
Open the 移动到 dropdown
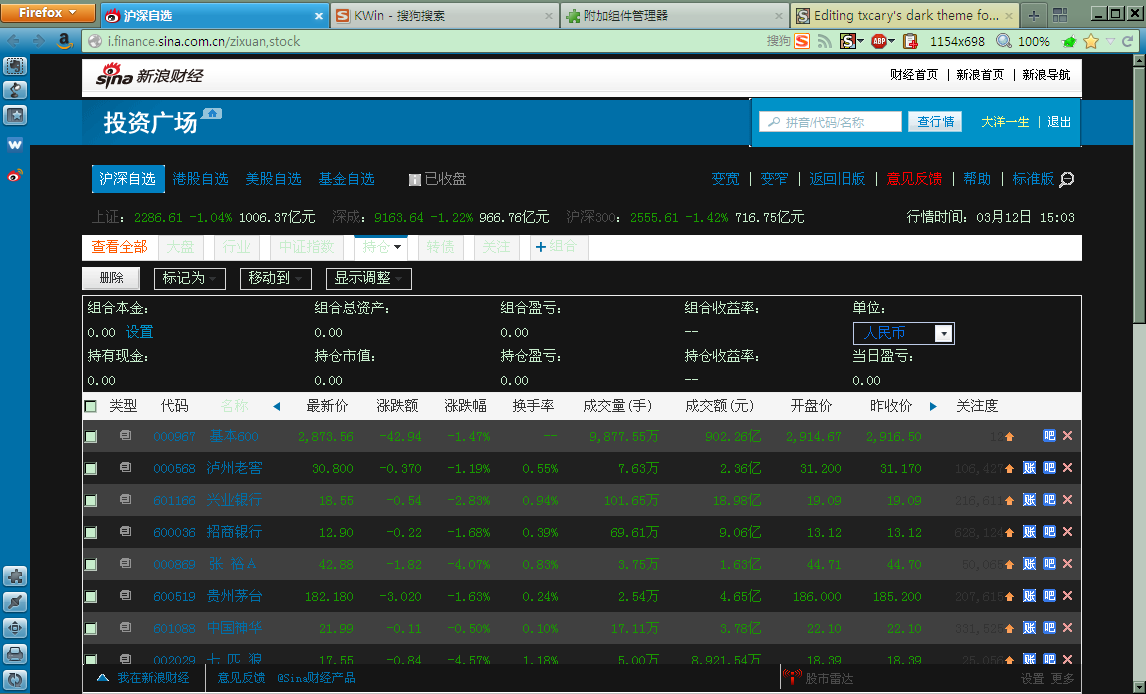[274, 279]
